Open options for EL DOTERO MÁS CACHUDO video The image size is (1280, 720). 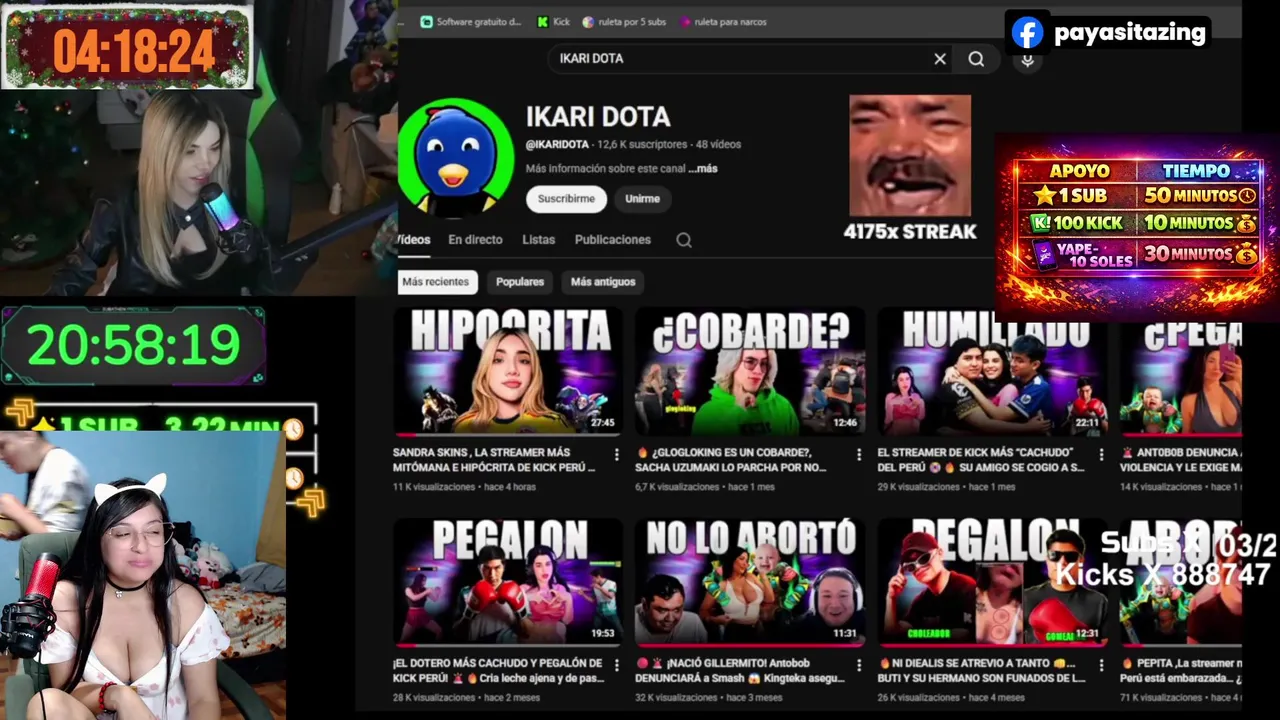click(617, 665)
